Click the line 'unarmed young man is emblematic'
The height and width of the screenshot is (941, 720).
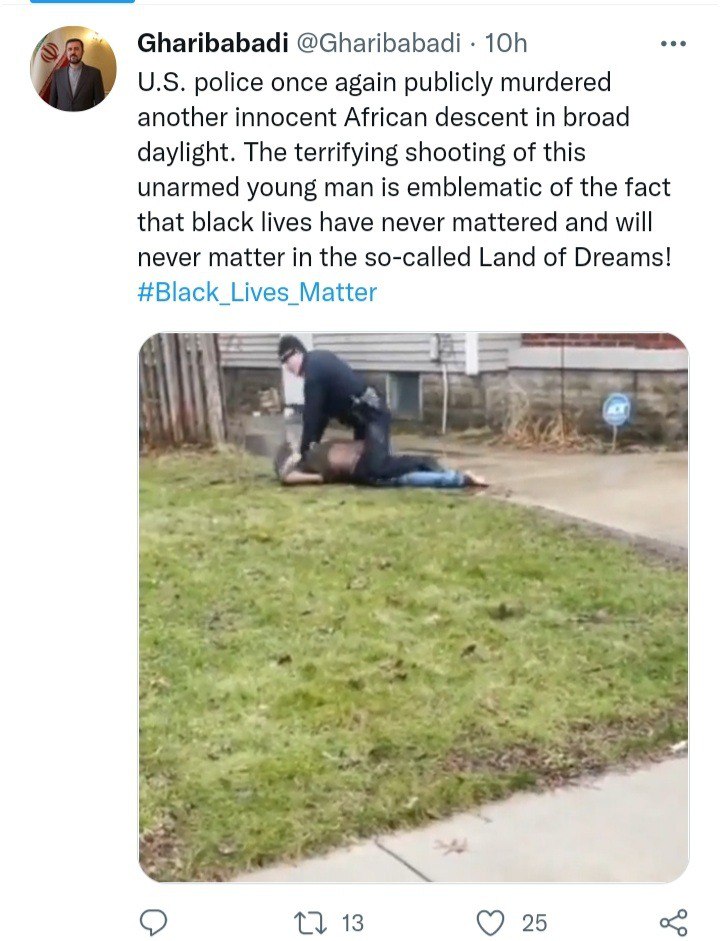click(404, 187)
